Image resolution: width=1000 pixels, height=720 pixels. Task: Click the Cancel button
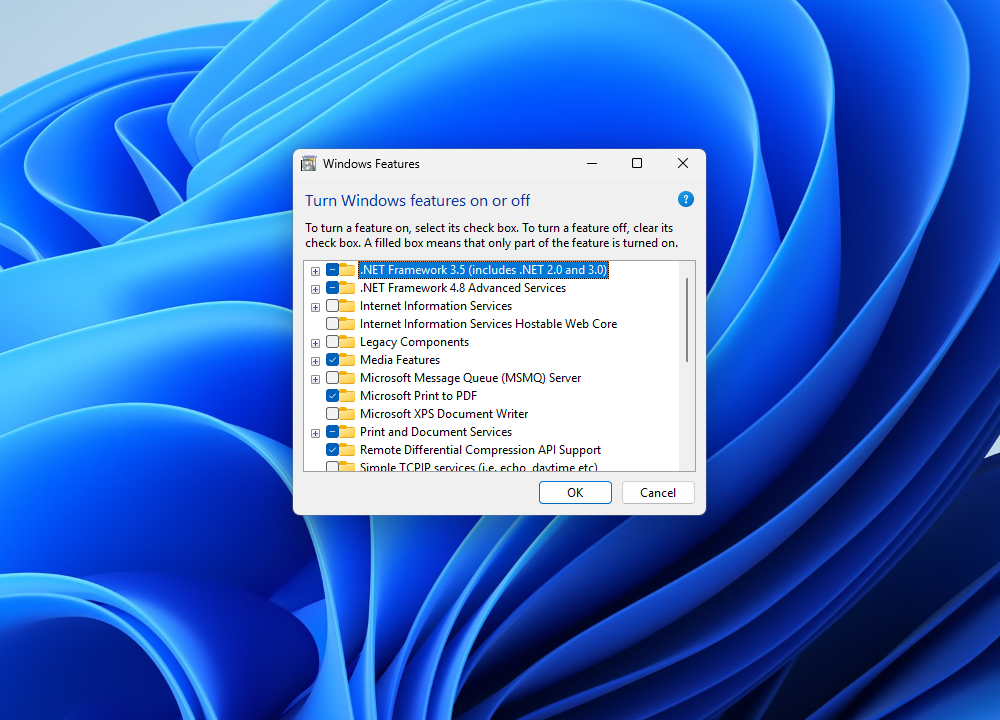[x=658, y=492]
